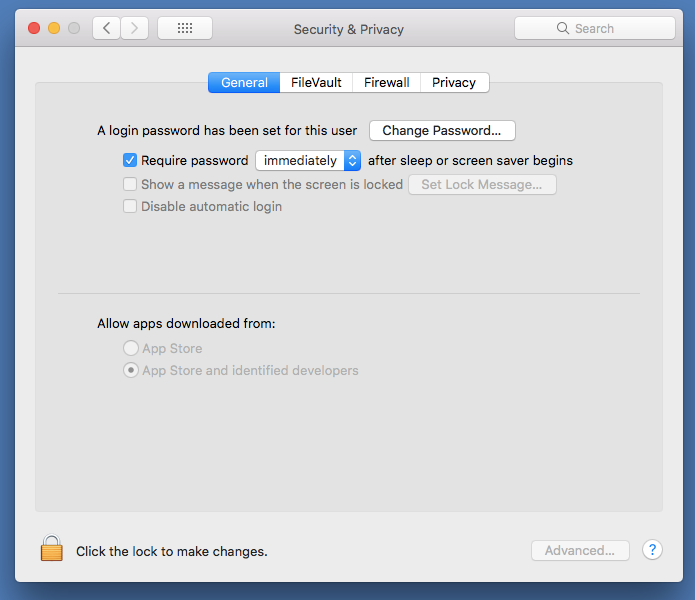This screenshot has height=600, width=695.
Task: Choose App Store and identified developers option
Action: (130, 371)
